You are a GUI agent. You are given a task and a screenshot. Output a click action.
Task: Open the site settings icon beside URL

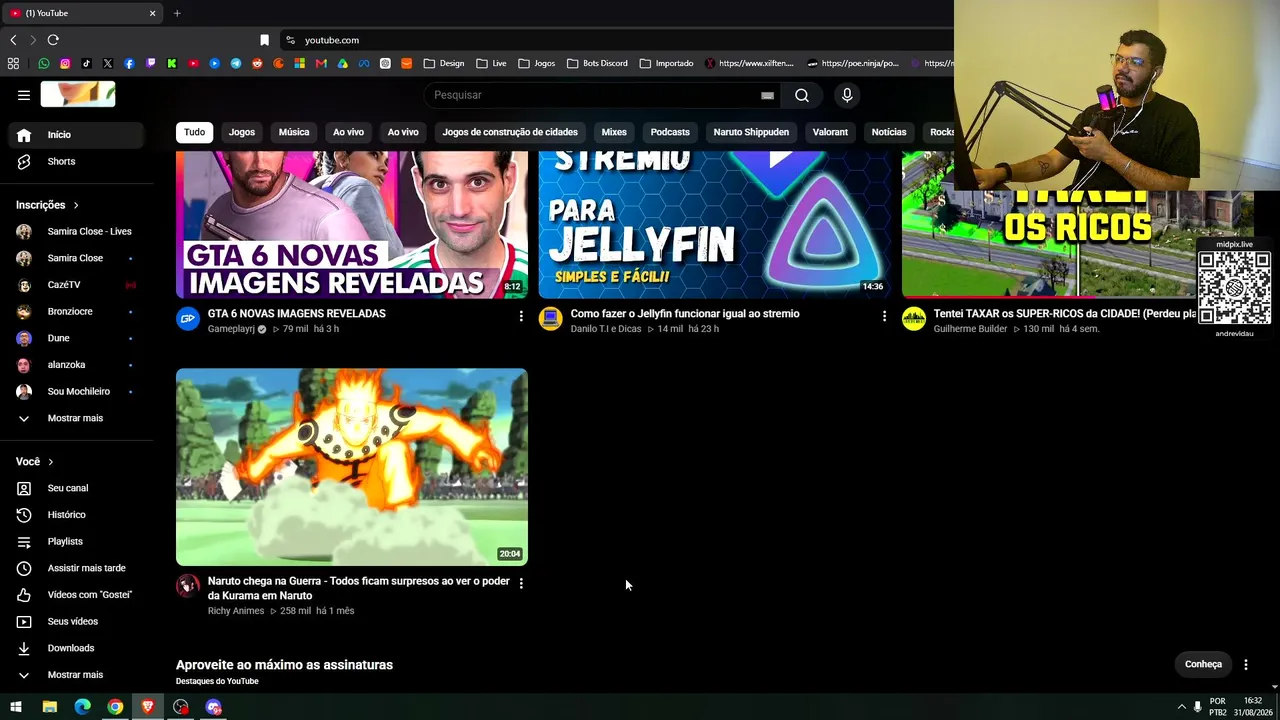[x=290, y=40]
